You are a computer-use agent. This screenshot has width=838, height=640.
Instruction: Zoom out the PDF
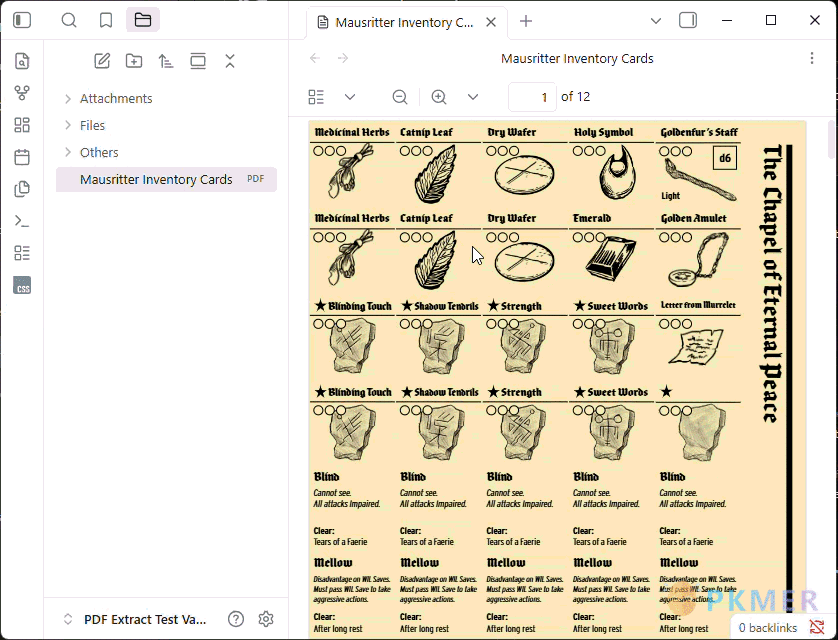point(400,97)
